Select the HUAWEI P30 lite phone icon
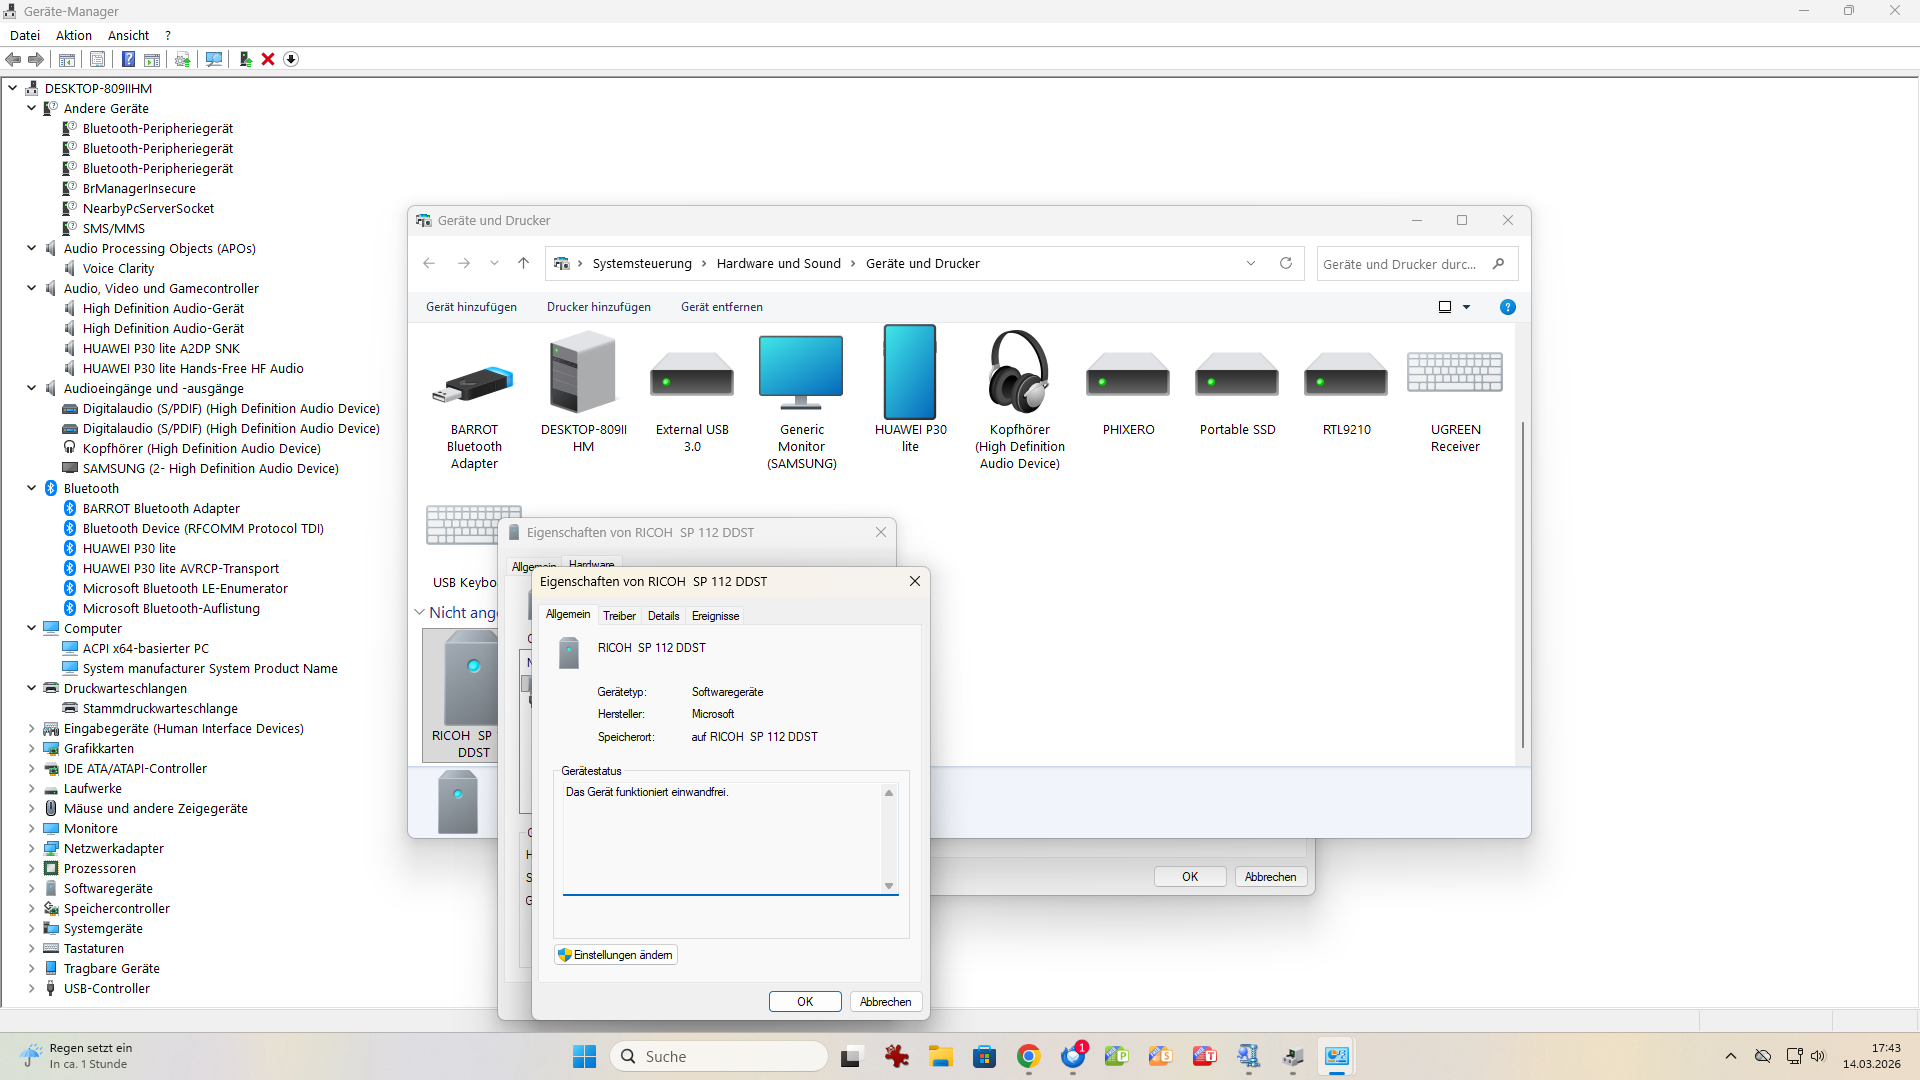The height and width of the screenshot is (1080, 1920). (x=910, y=373)
